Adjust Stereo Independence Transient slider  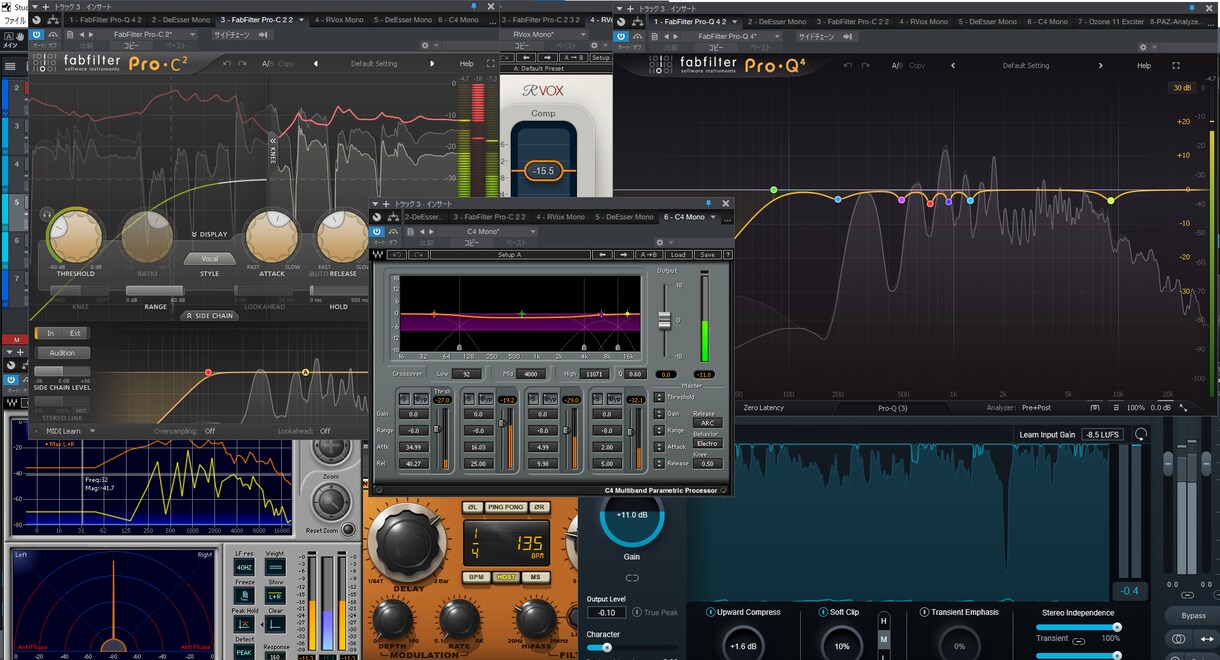click(x=1078, y=627)
